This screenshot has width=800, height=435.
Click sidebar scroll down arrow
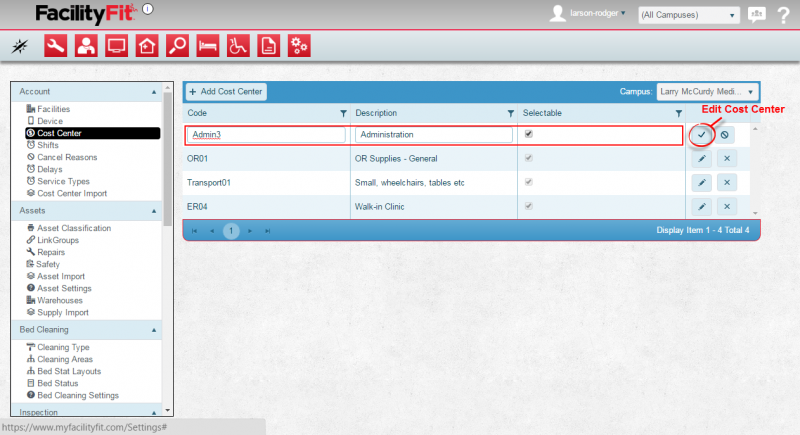coord(167,411)
